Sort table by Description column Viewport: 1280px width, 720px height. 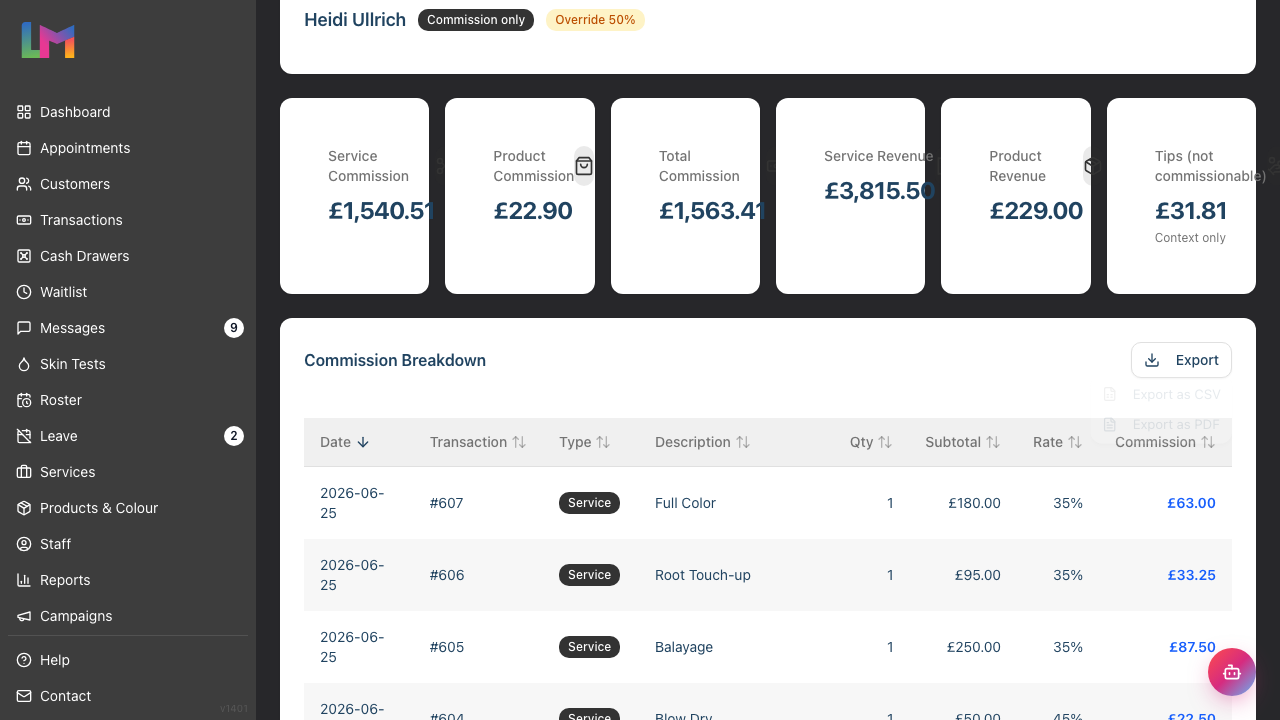point(702,442)
